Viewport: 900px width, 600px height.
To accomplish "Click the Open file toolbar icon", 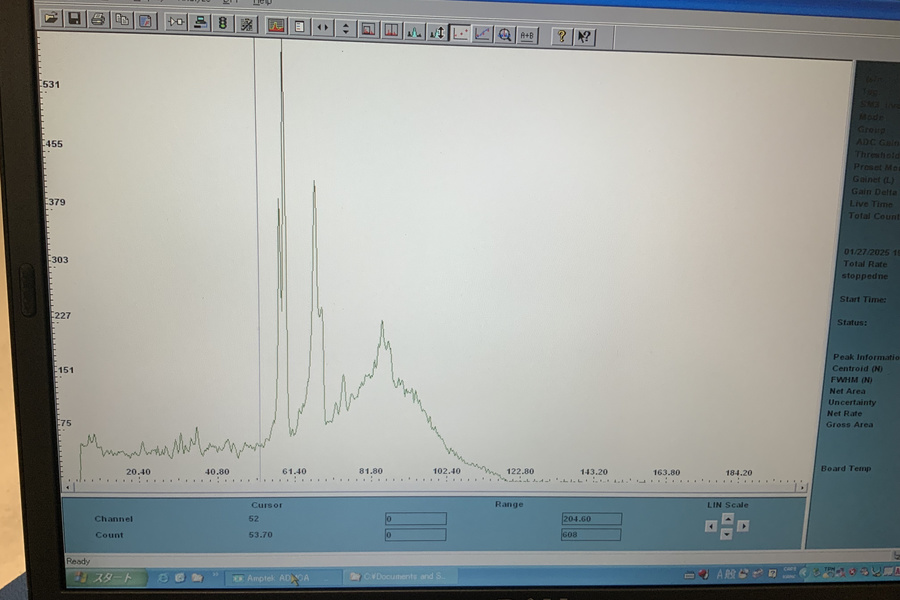I will point(51,20).
